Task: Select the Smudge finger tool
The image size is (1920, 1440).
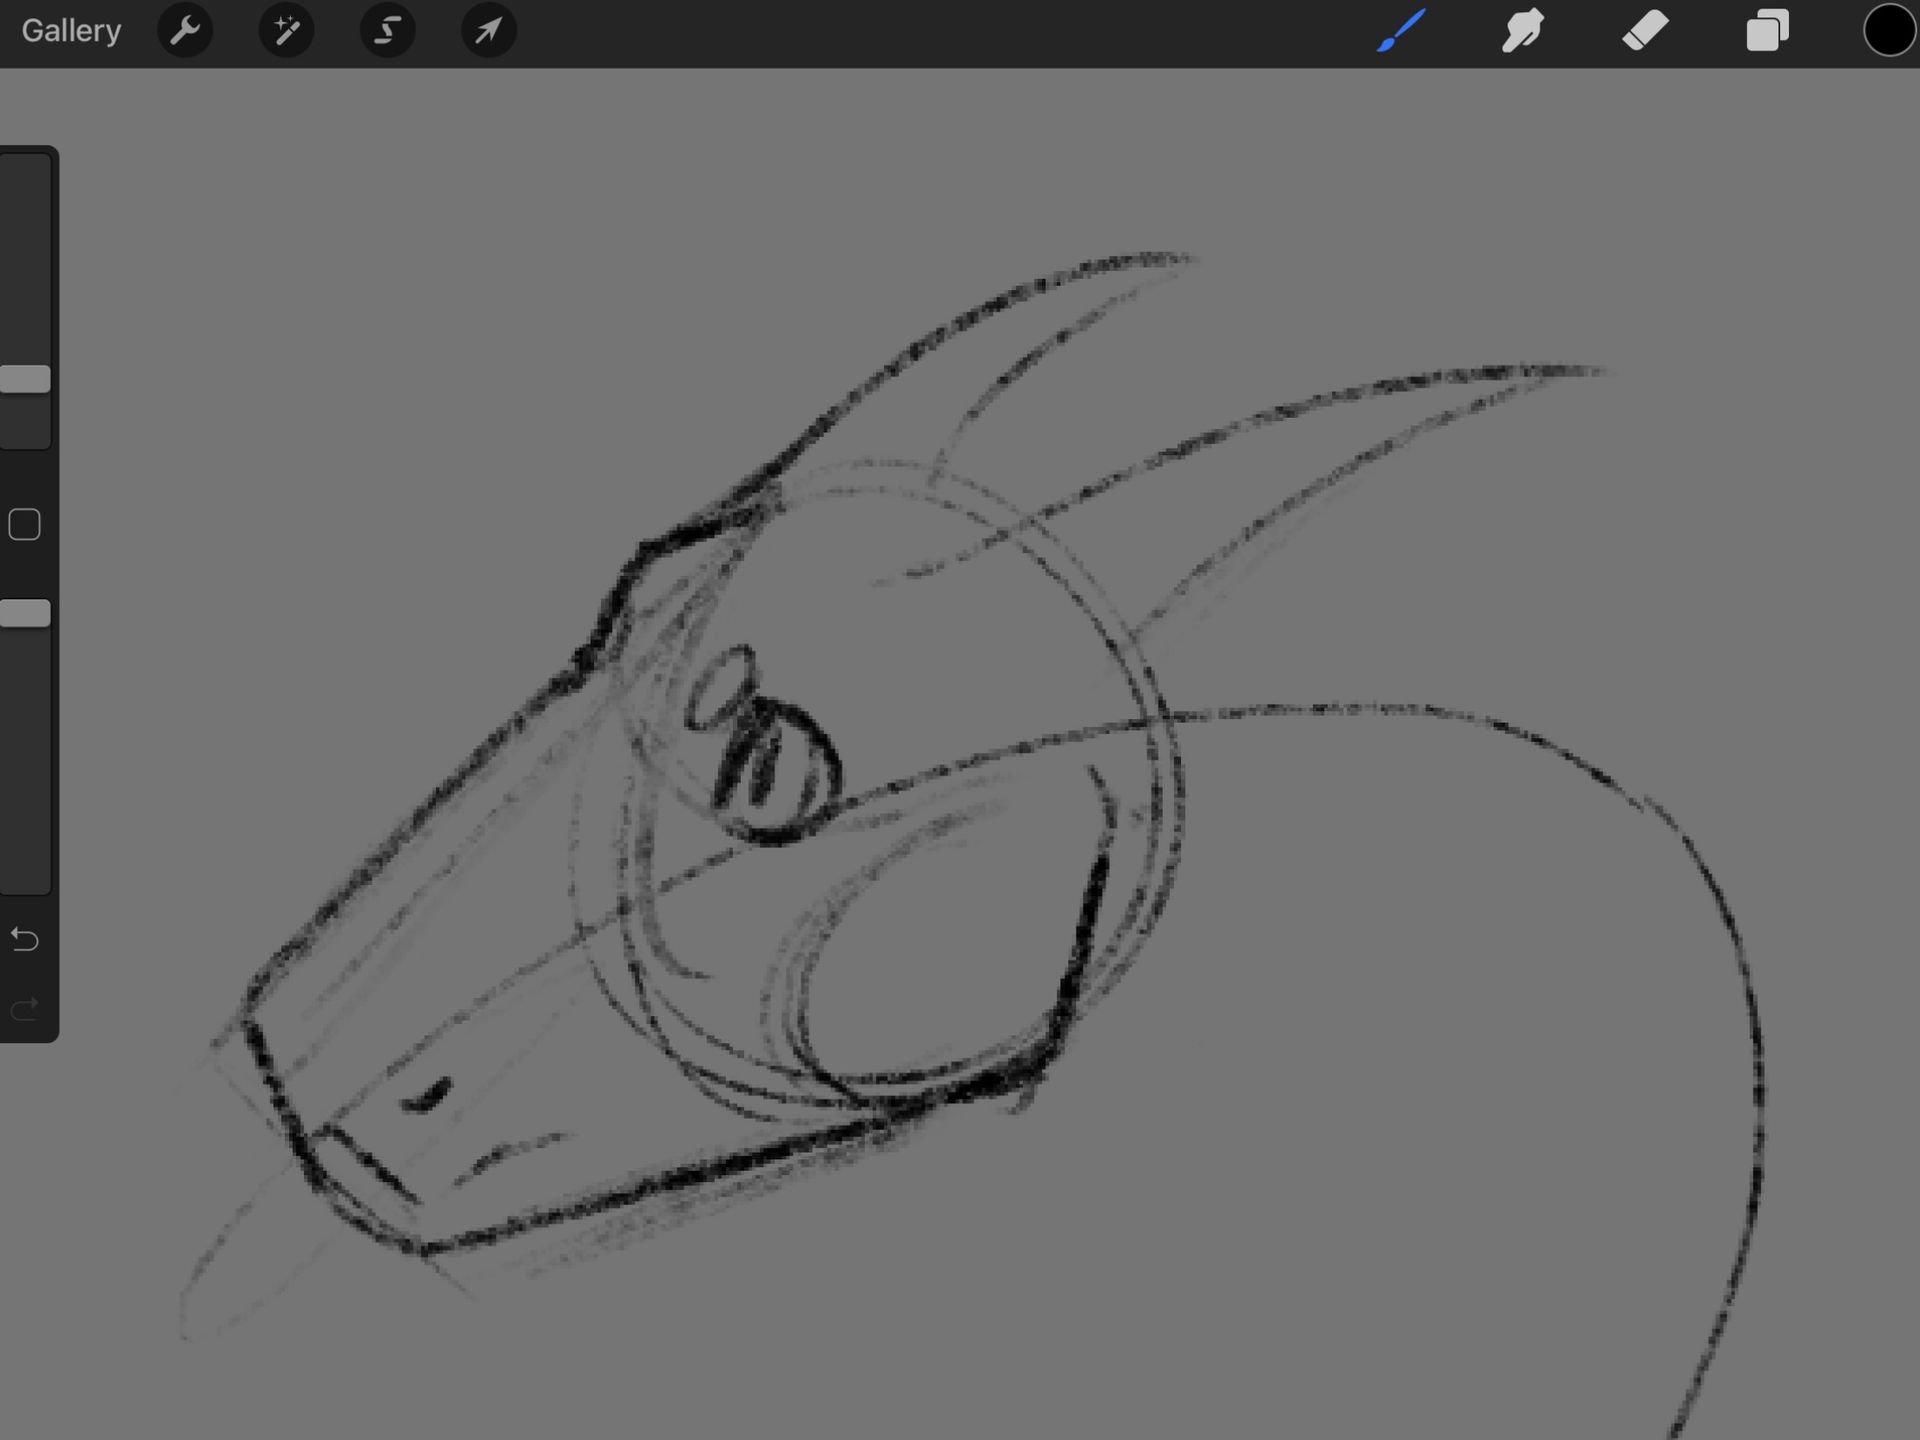Action: [x=1523, y=30]
